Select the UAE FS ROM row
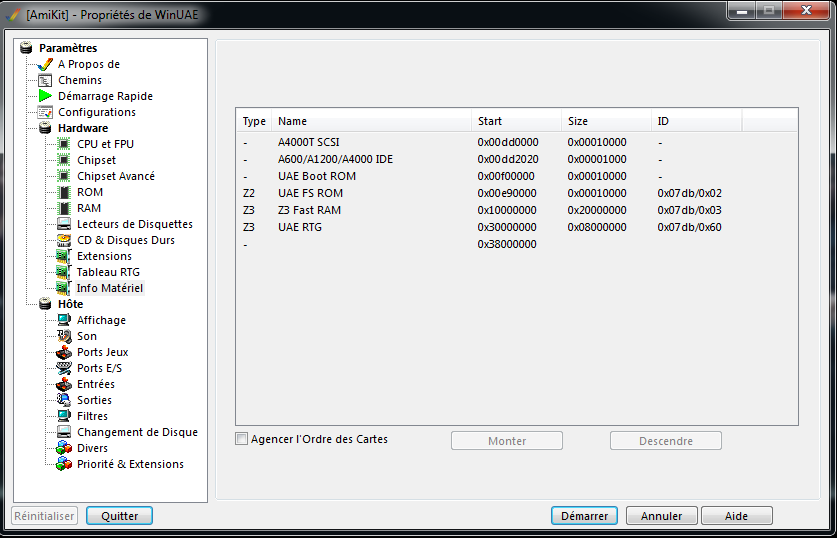 tap(517, 194)
